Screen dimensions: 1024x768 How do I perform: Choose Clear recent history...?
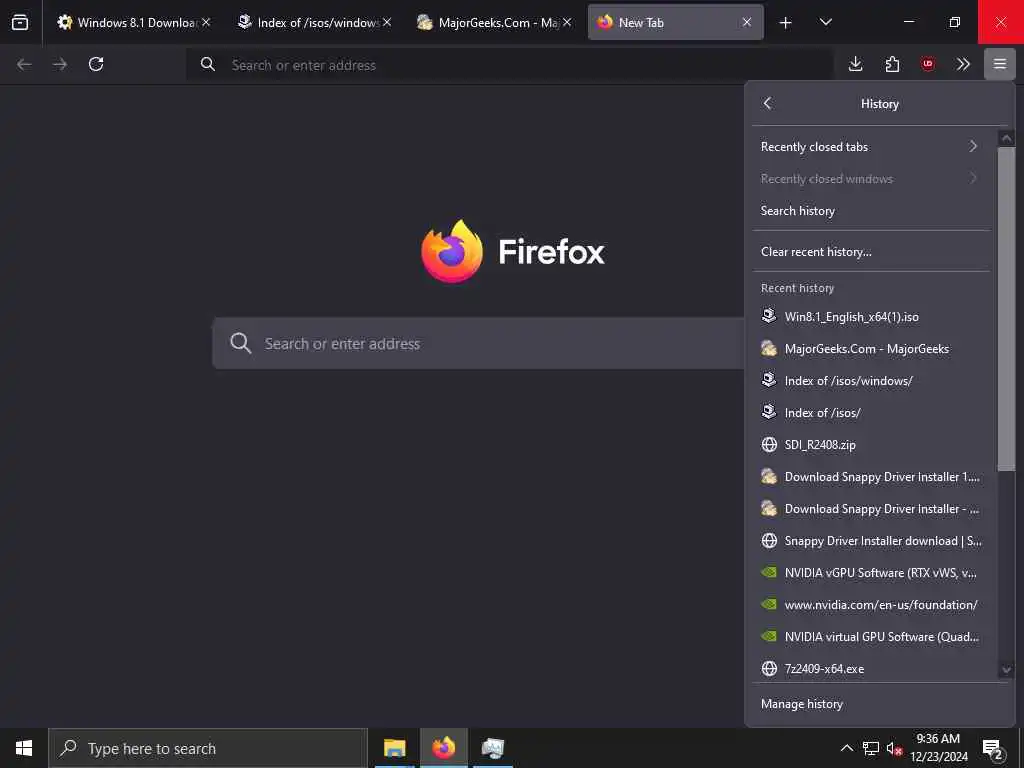point(871,251)
